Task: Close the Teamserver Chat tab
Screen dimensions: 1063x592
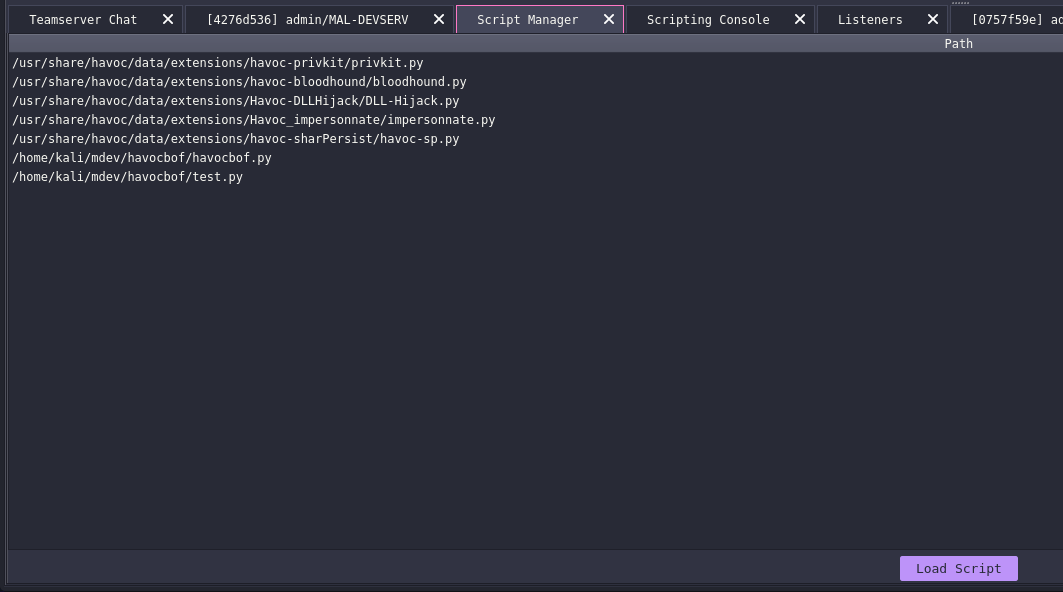Action: [x=168, y=20]
